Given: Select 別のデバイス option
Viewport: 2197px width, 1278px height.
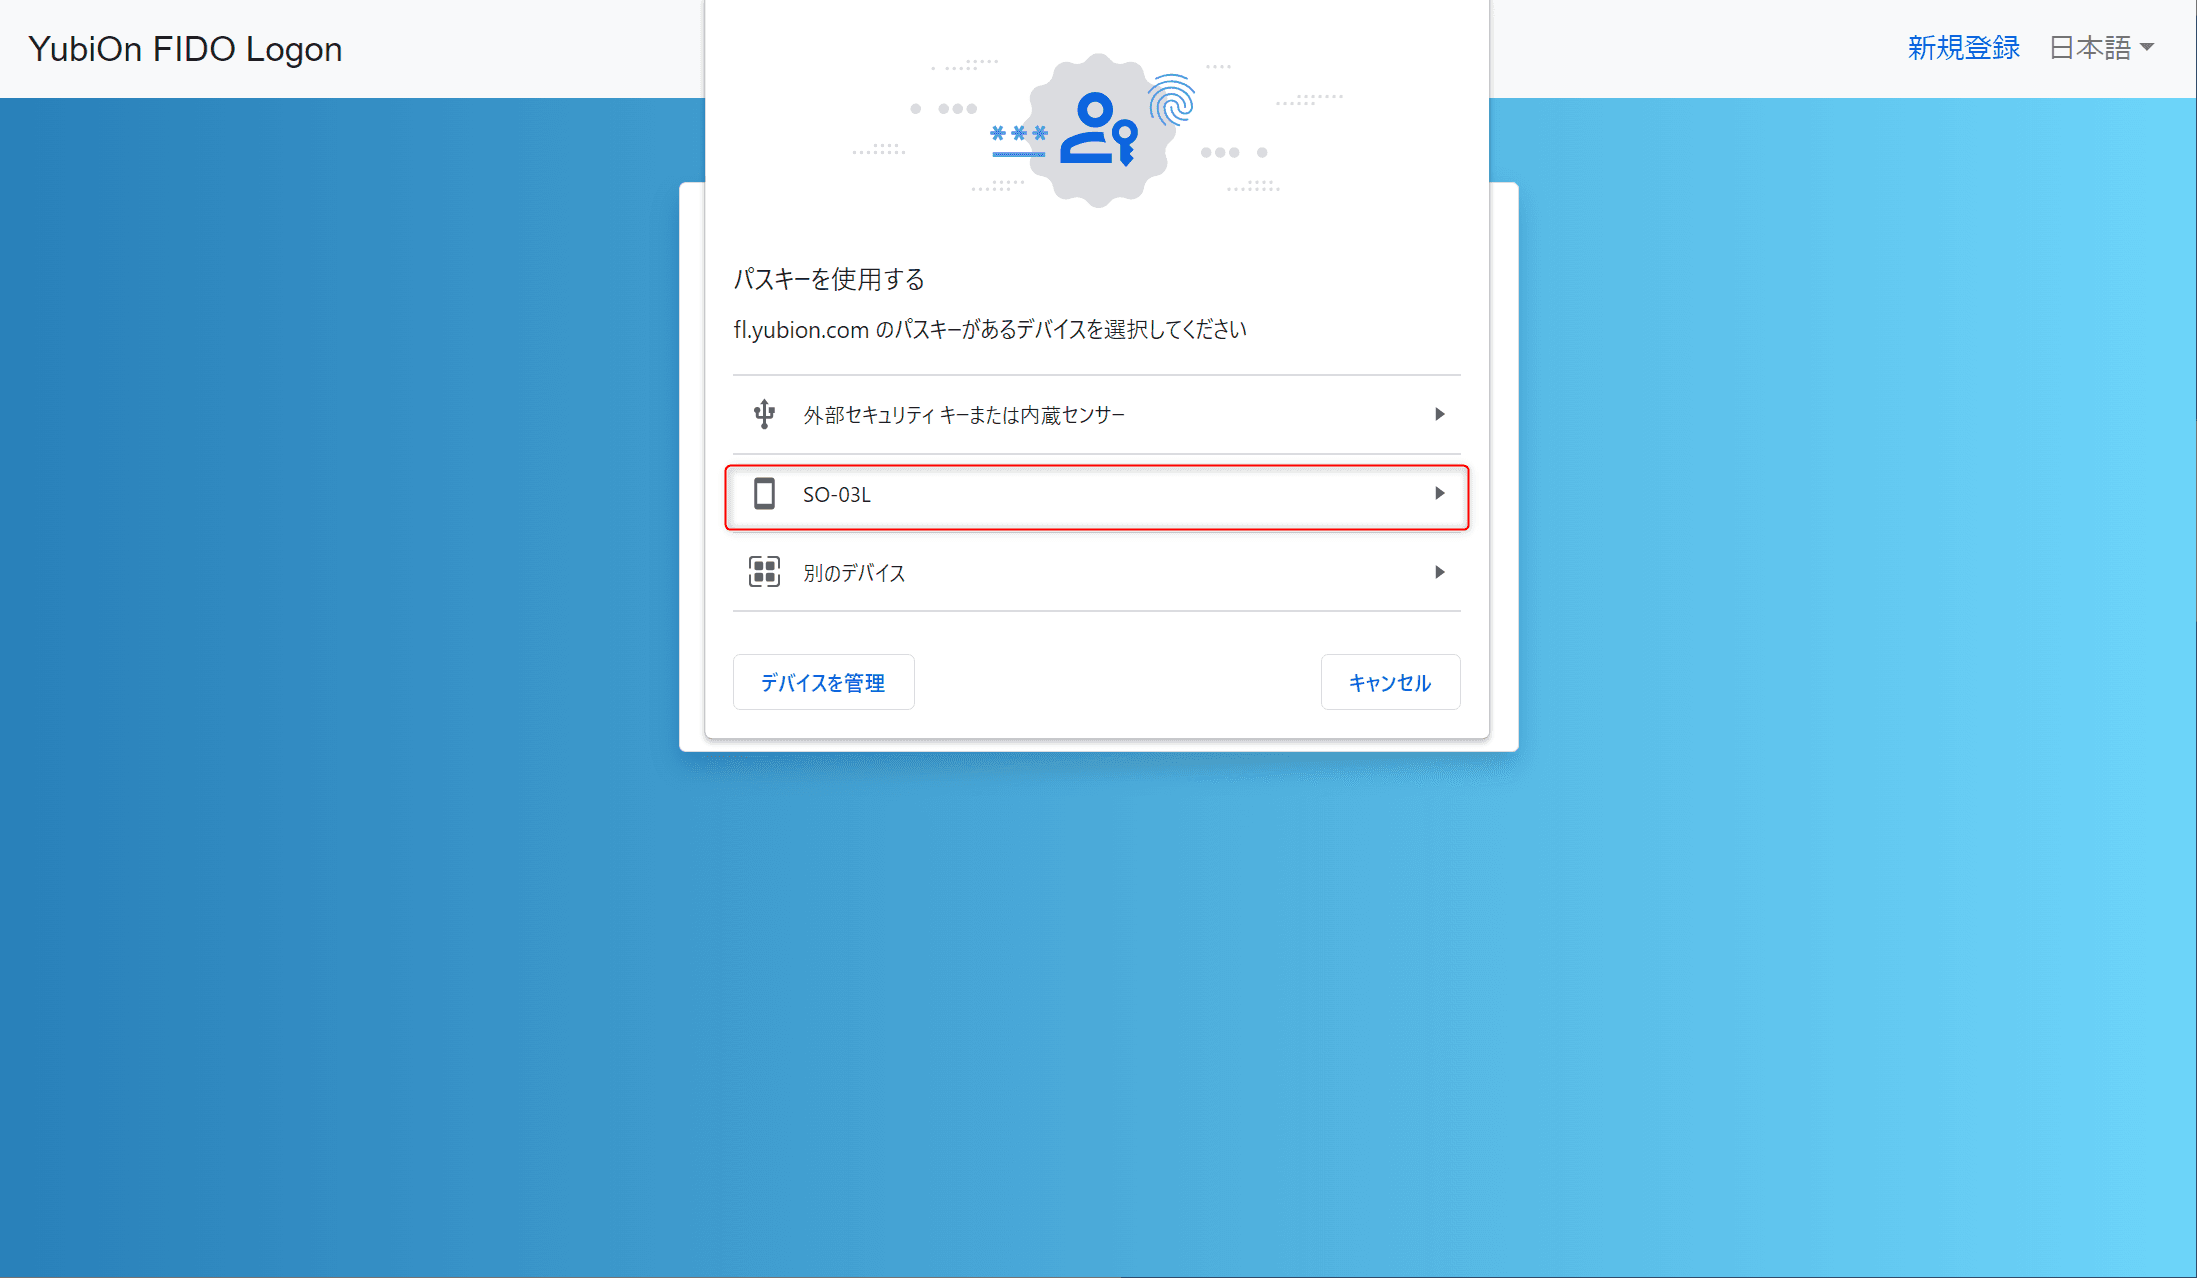Looking at the screenshot, I should 1097,573.
